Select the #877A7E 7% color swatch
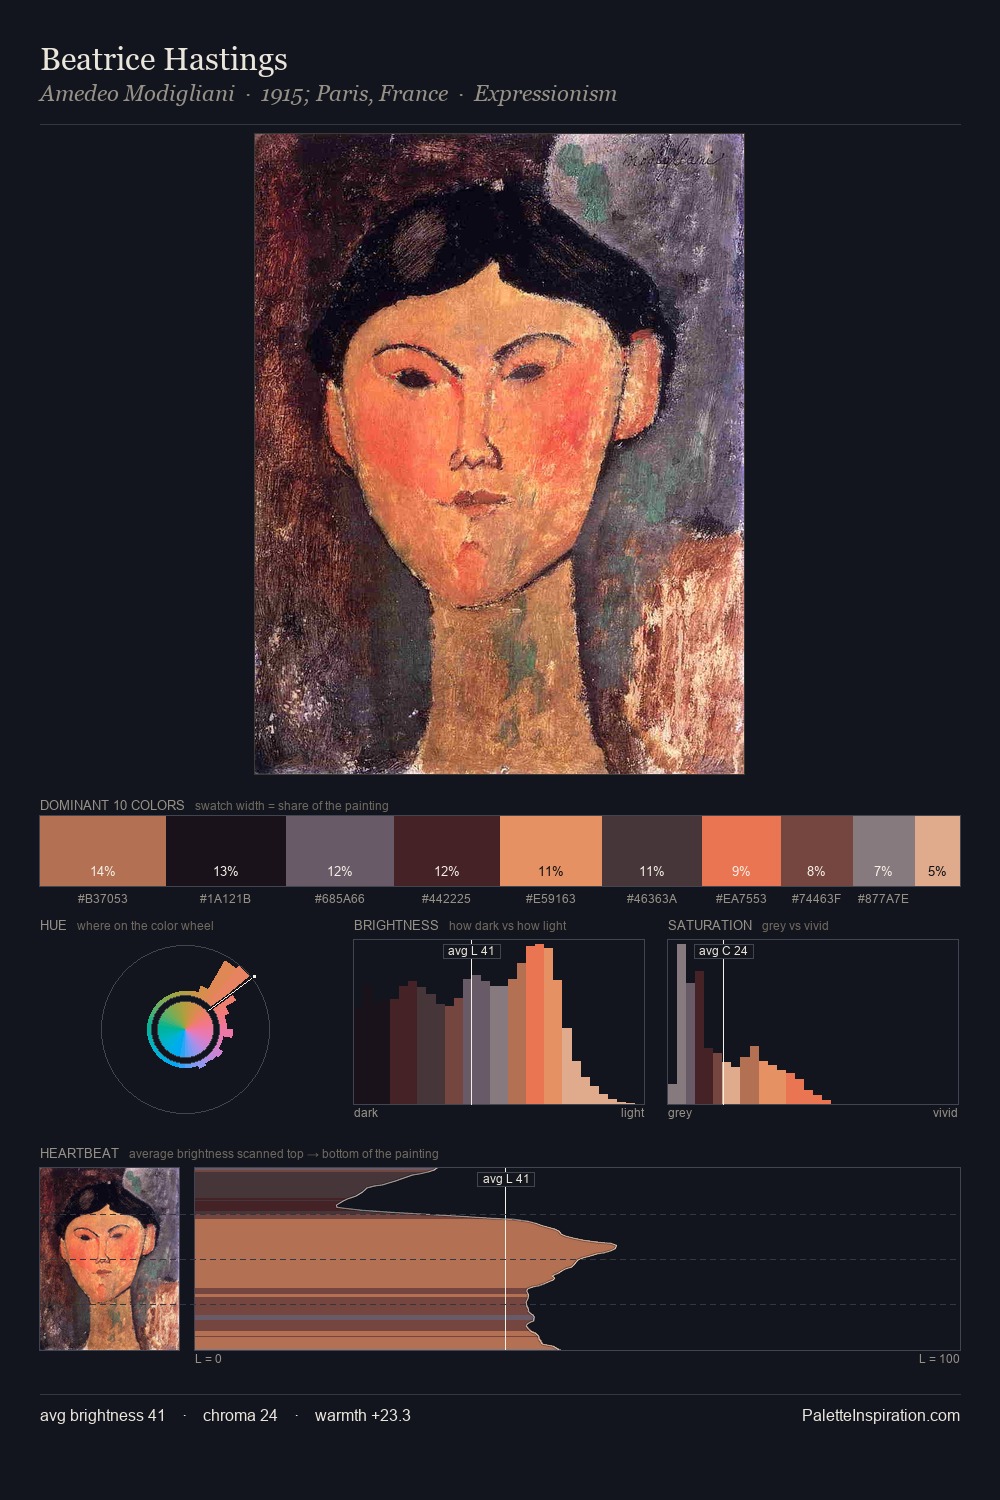1000x1500 pixels. click(x=884, y=851)
